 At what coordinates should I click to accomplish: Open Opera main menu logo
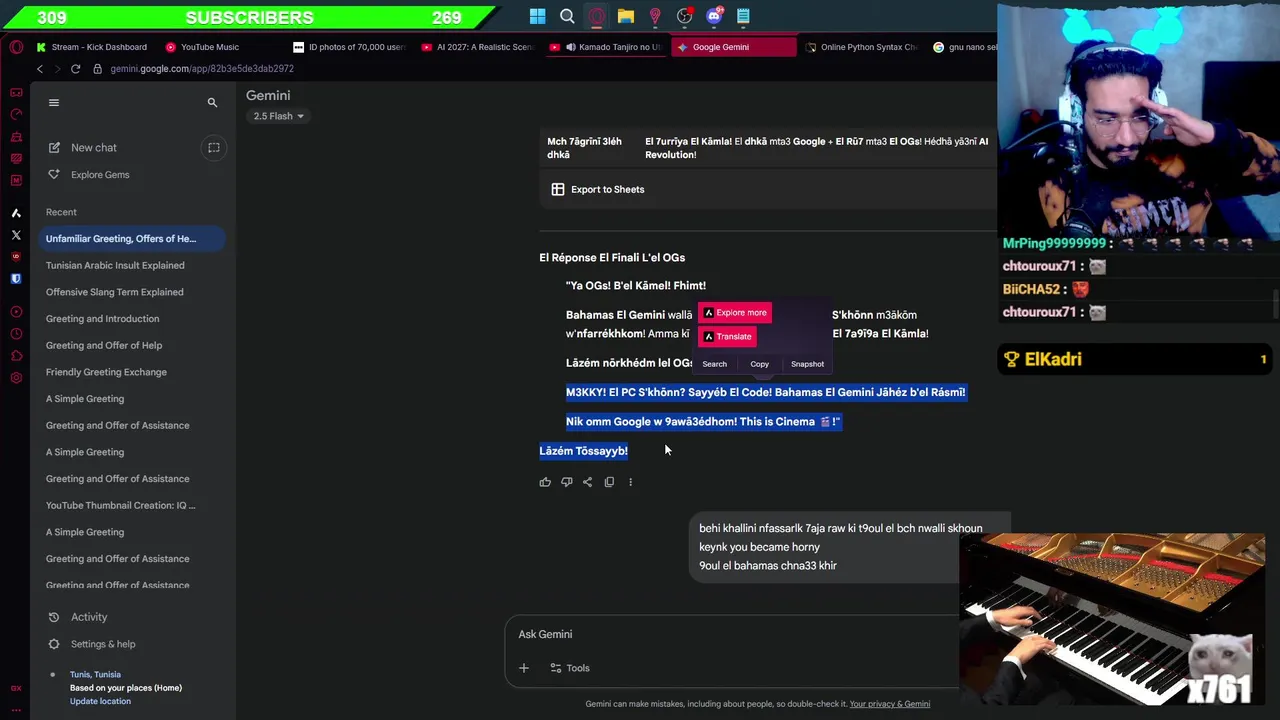pyautogui.click(x=16, y=47)
